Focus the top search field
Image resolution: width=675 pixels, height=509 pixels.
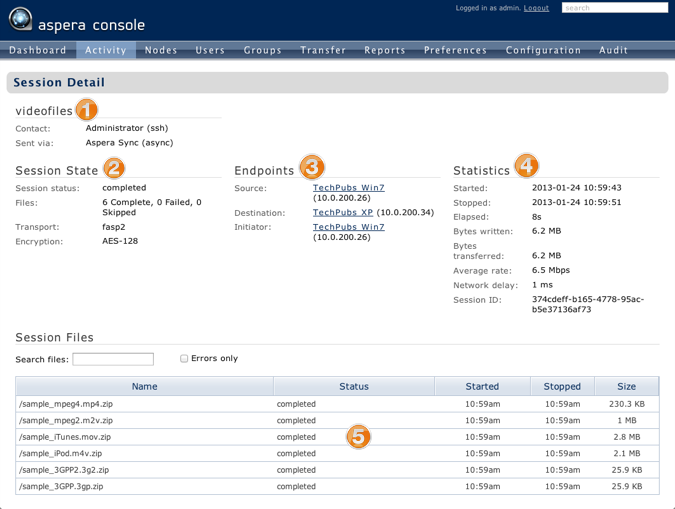pos(615,8)
